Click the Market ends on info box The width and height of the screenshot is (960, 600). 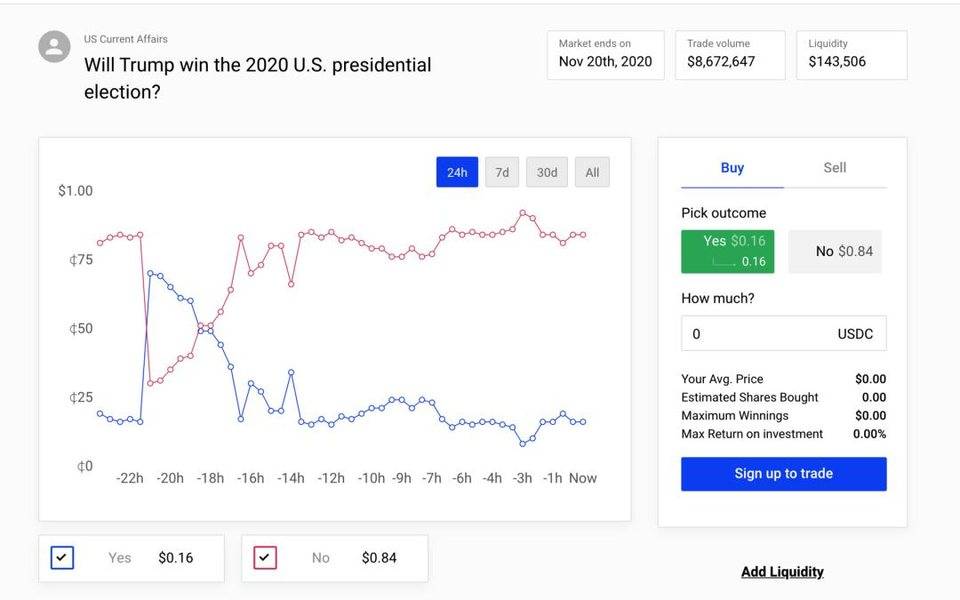click(606, 55)
